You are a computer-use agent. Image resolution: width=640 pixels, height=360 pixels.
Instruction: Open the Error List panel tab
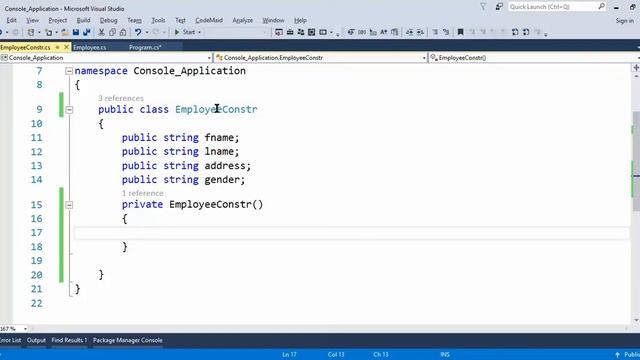(x=10, y=340)
